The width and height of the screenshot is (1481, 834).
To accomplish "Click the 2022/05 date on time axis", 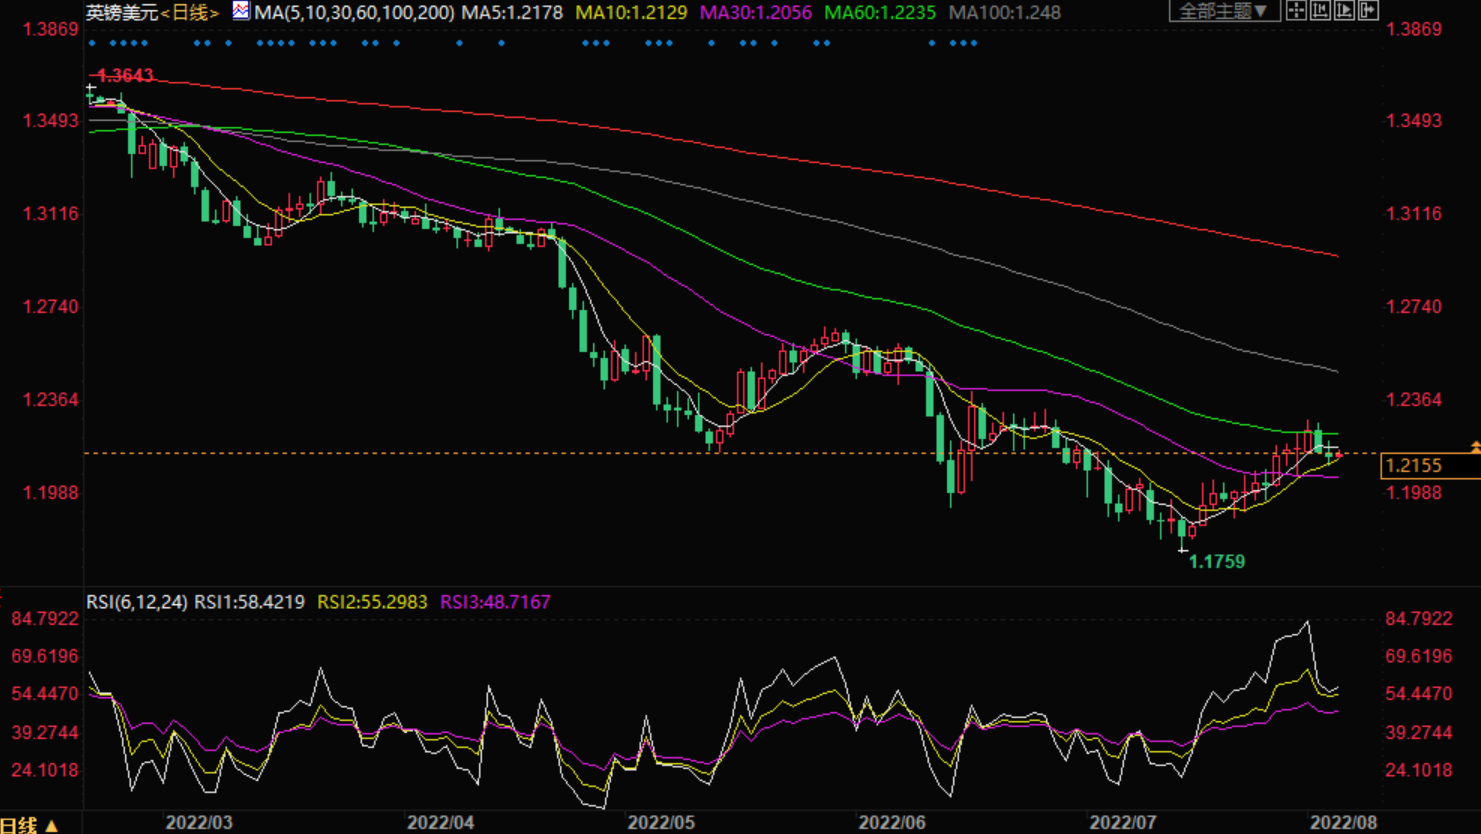I will (661, 823).
